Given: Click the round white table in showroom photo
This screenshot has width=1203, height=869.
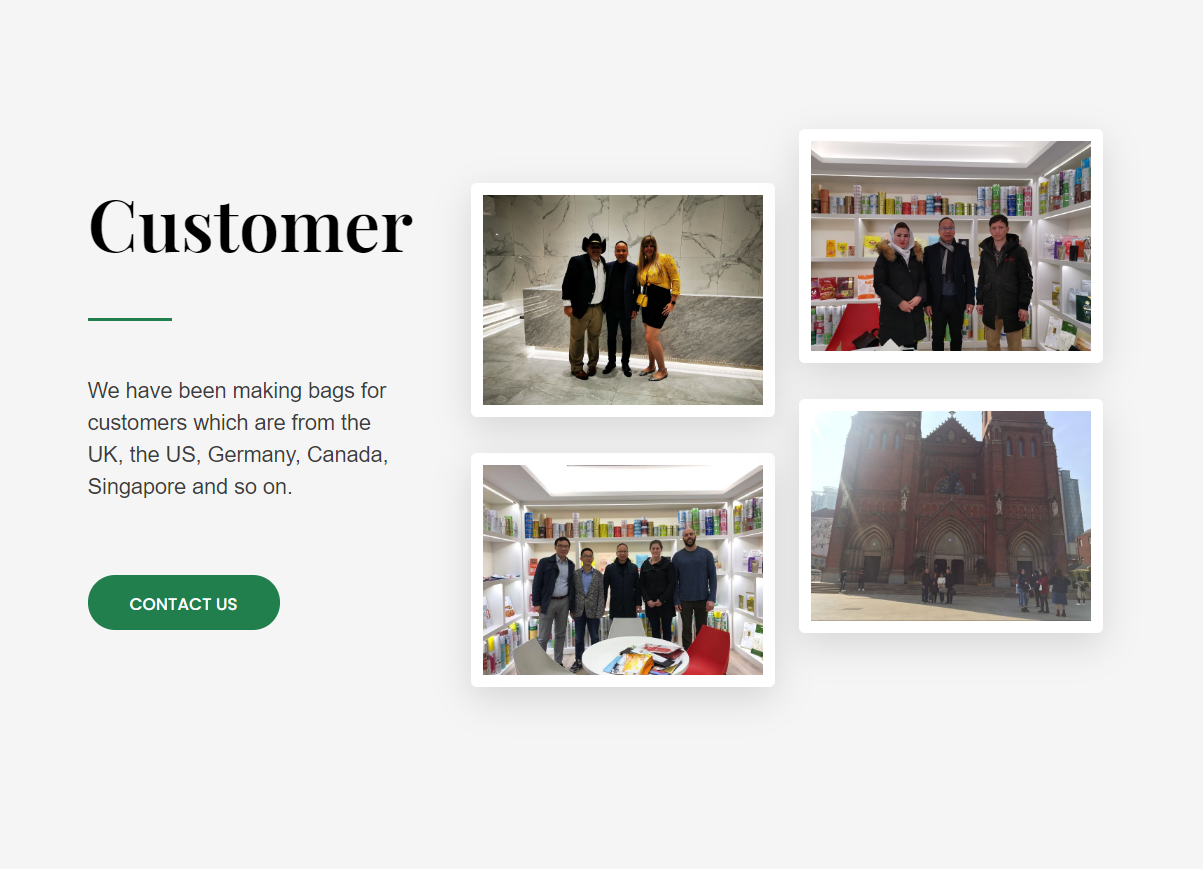Looking at the screenshot, I should click(x=636, y=657).
